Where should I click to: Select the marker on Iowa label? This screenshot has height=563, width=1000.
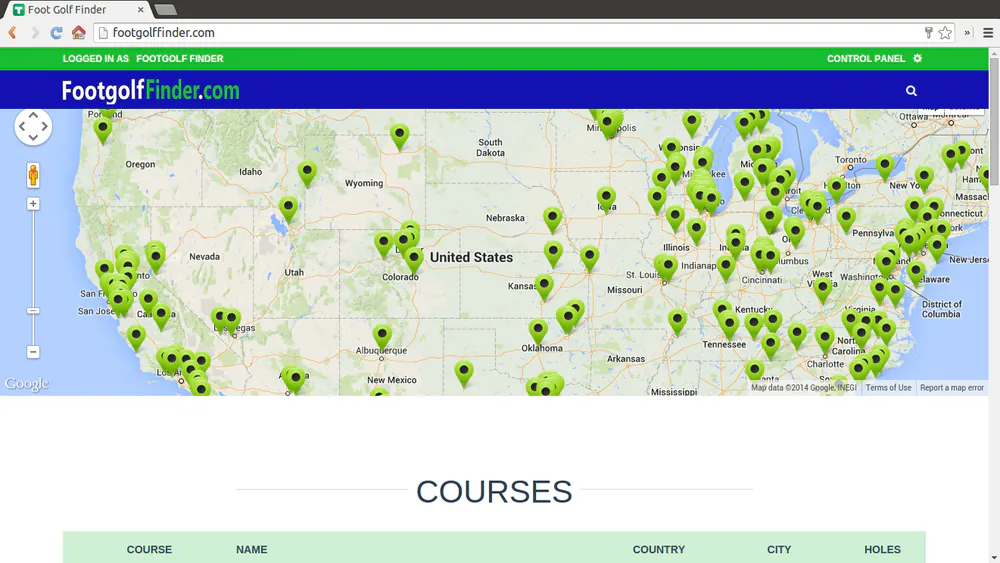[x=606, y=199]
